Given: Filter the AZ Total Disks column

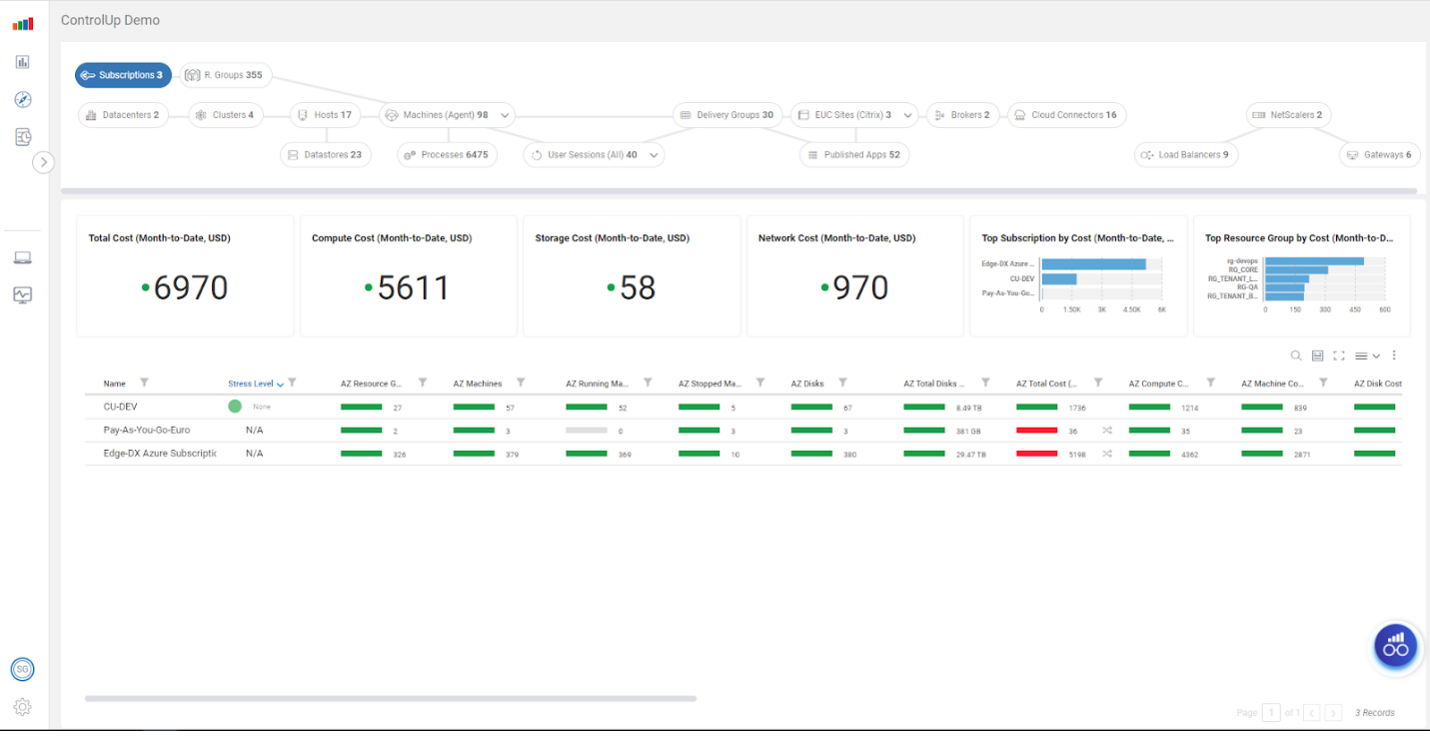Looking at the screenshot, I should tap(986, 383).
